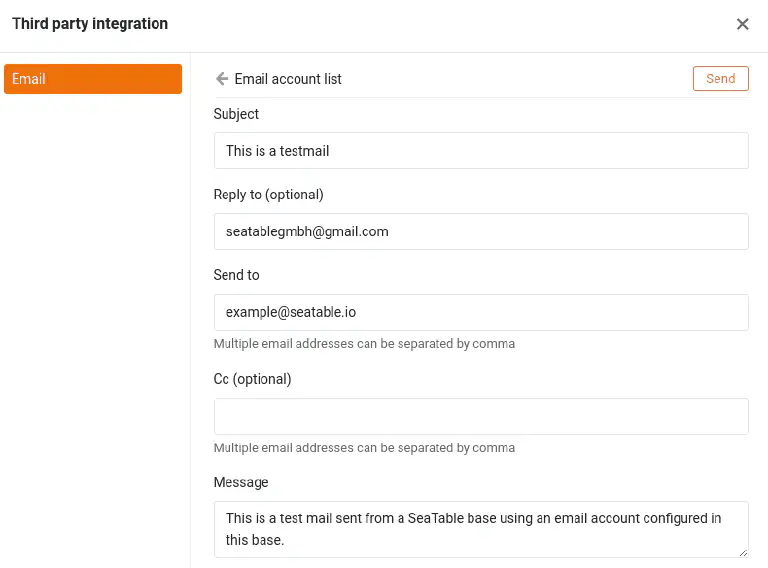
Task: Close the Third party integration dialog
Action: tap(742, 24)
